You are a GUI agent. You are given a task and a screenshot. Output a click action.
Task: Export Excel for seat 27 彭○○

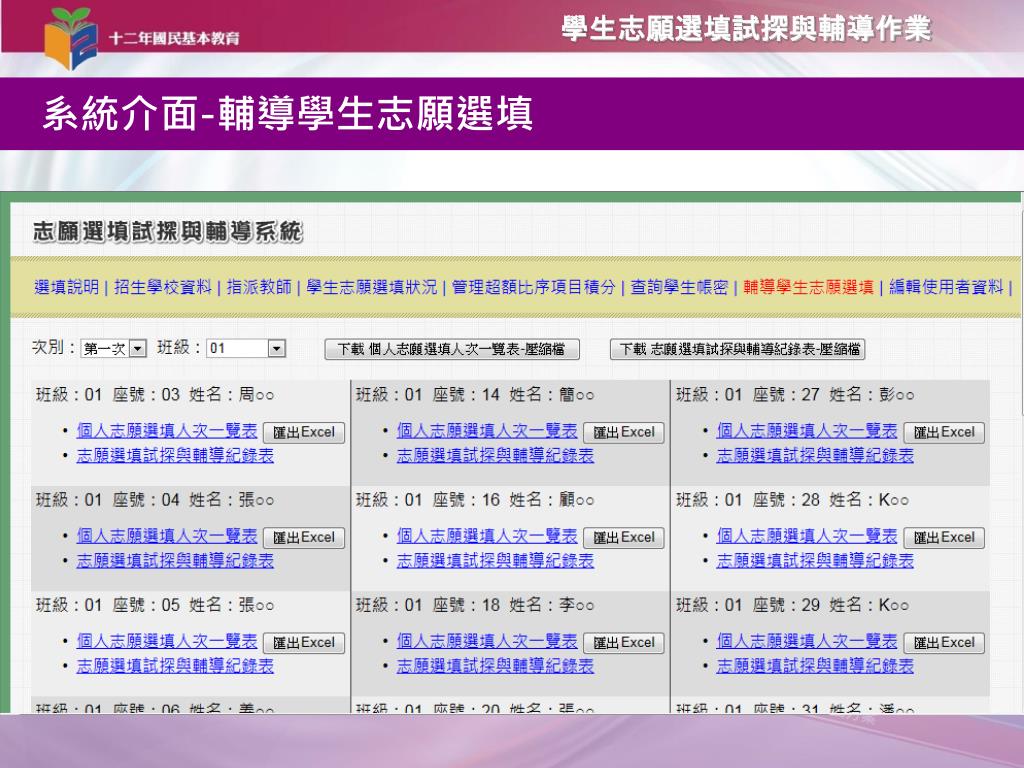pos(944,432)
